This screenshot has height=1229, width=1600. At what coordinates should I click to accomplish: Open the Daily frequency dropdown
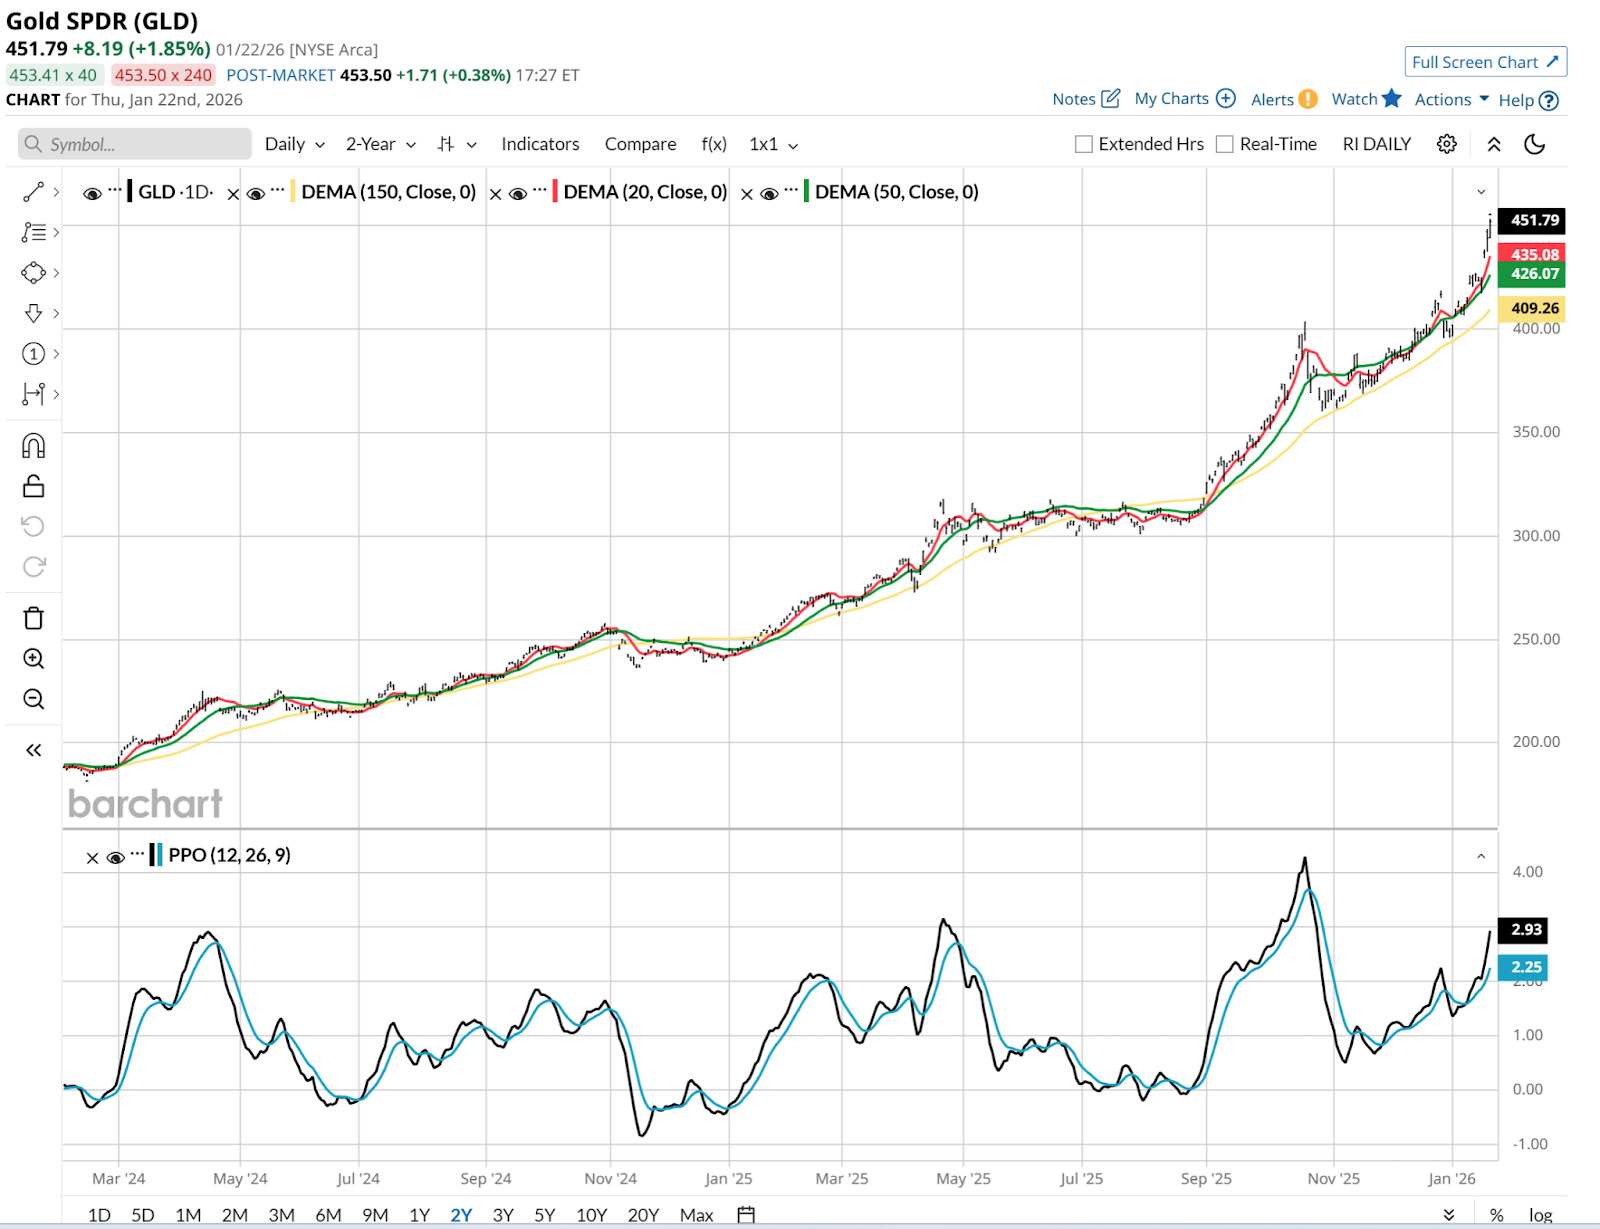(x=294, y=144)
